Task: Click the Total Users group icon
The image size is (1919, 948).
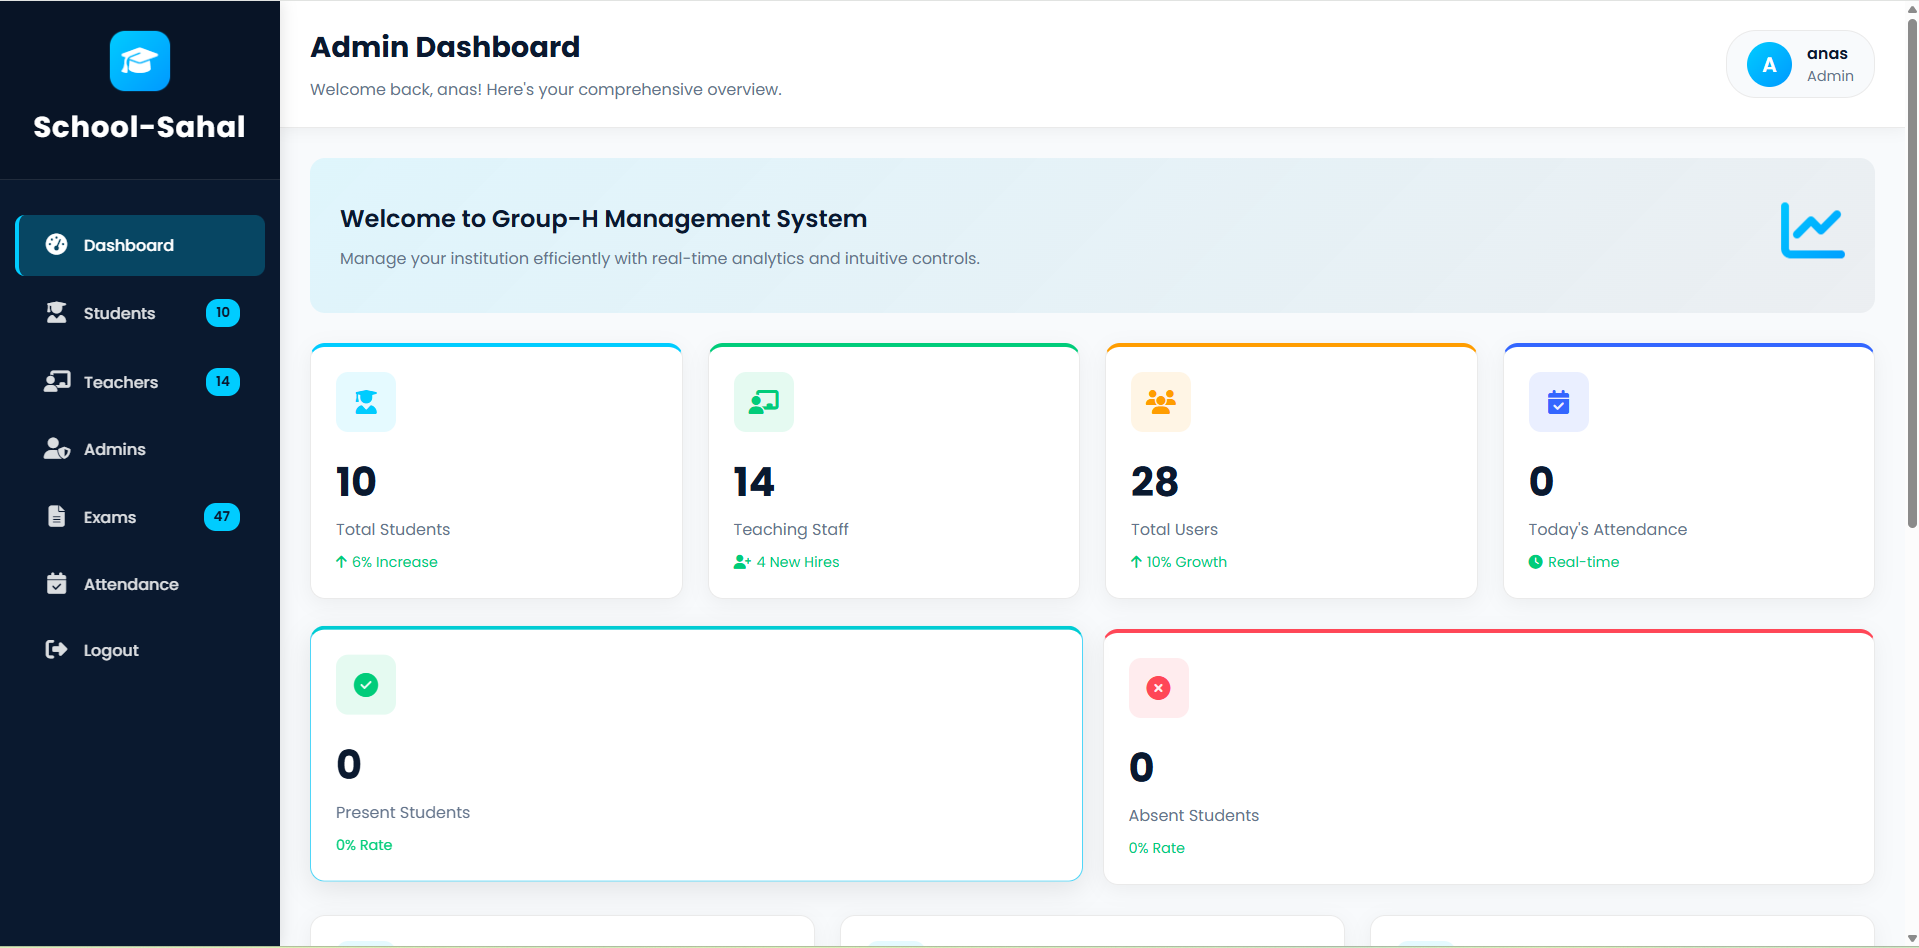Action: point(1160,402)
